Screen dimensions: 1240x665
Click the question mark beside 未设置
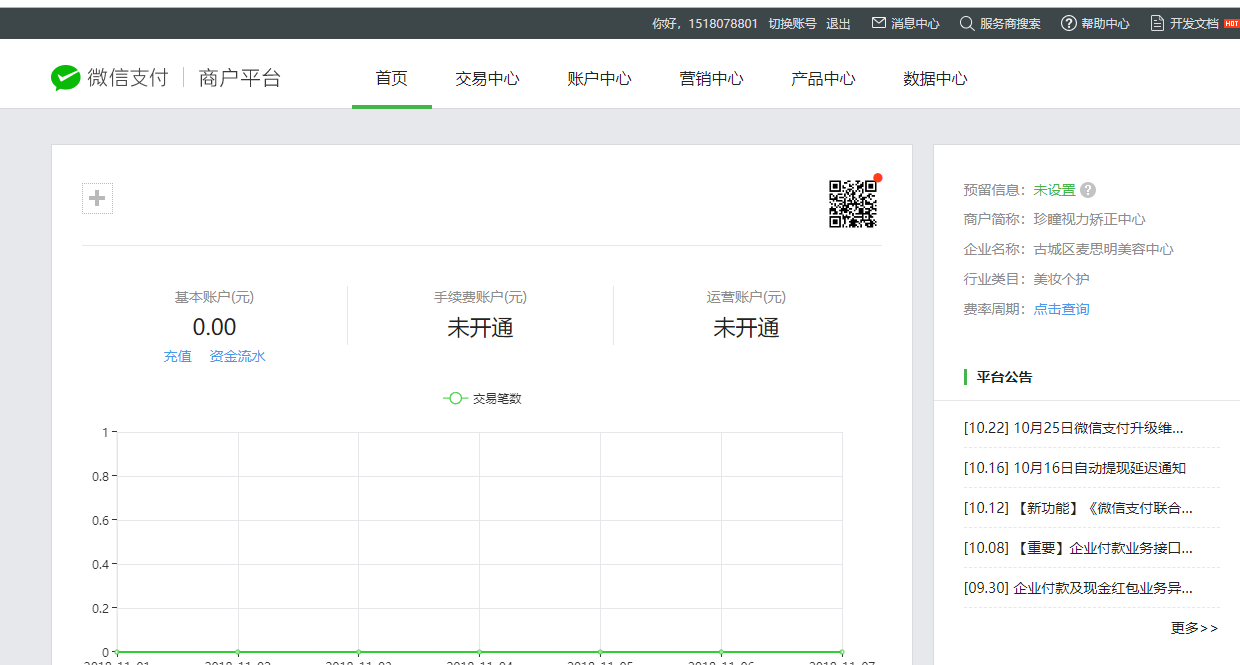coord(1088,190)
